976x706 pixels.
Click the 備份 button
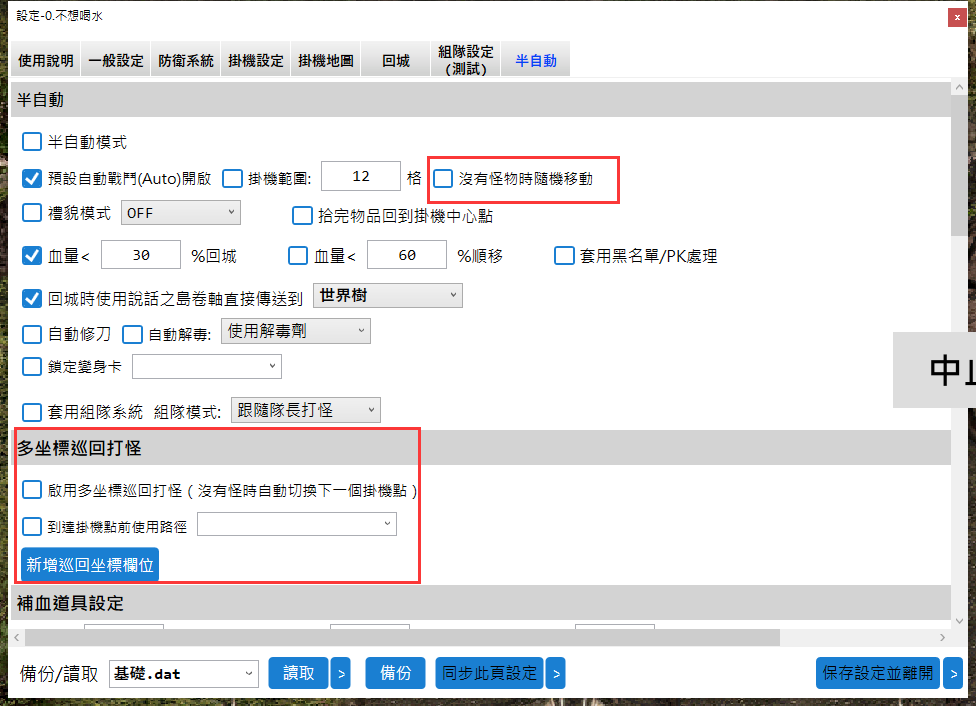point(396,674)
